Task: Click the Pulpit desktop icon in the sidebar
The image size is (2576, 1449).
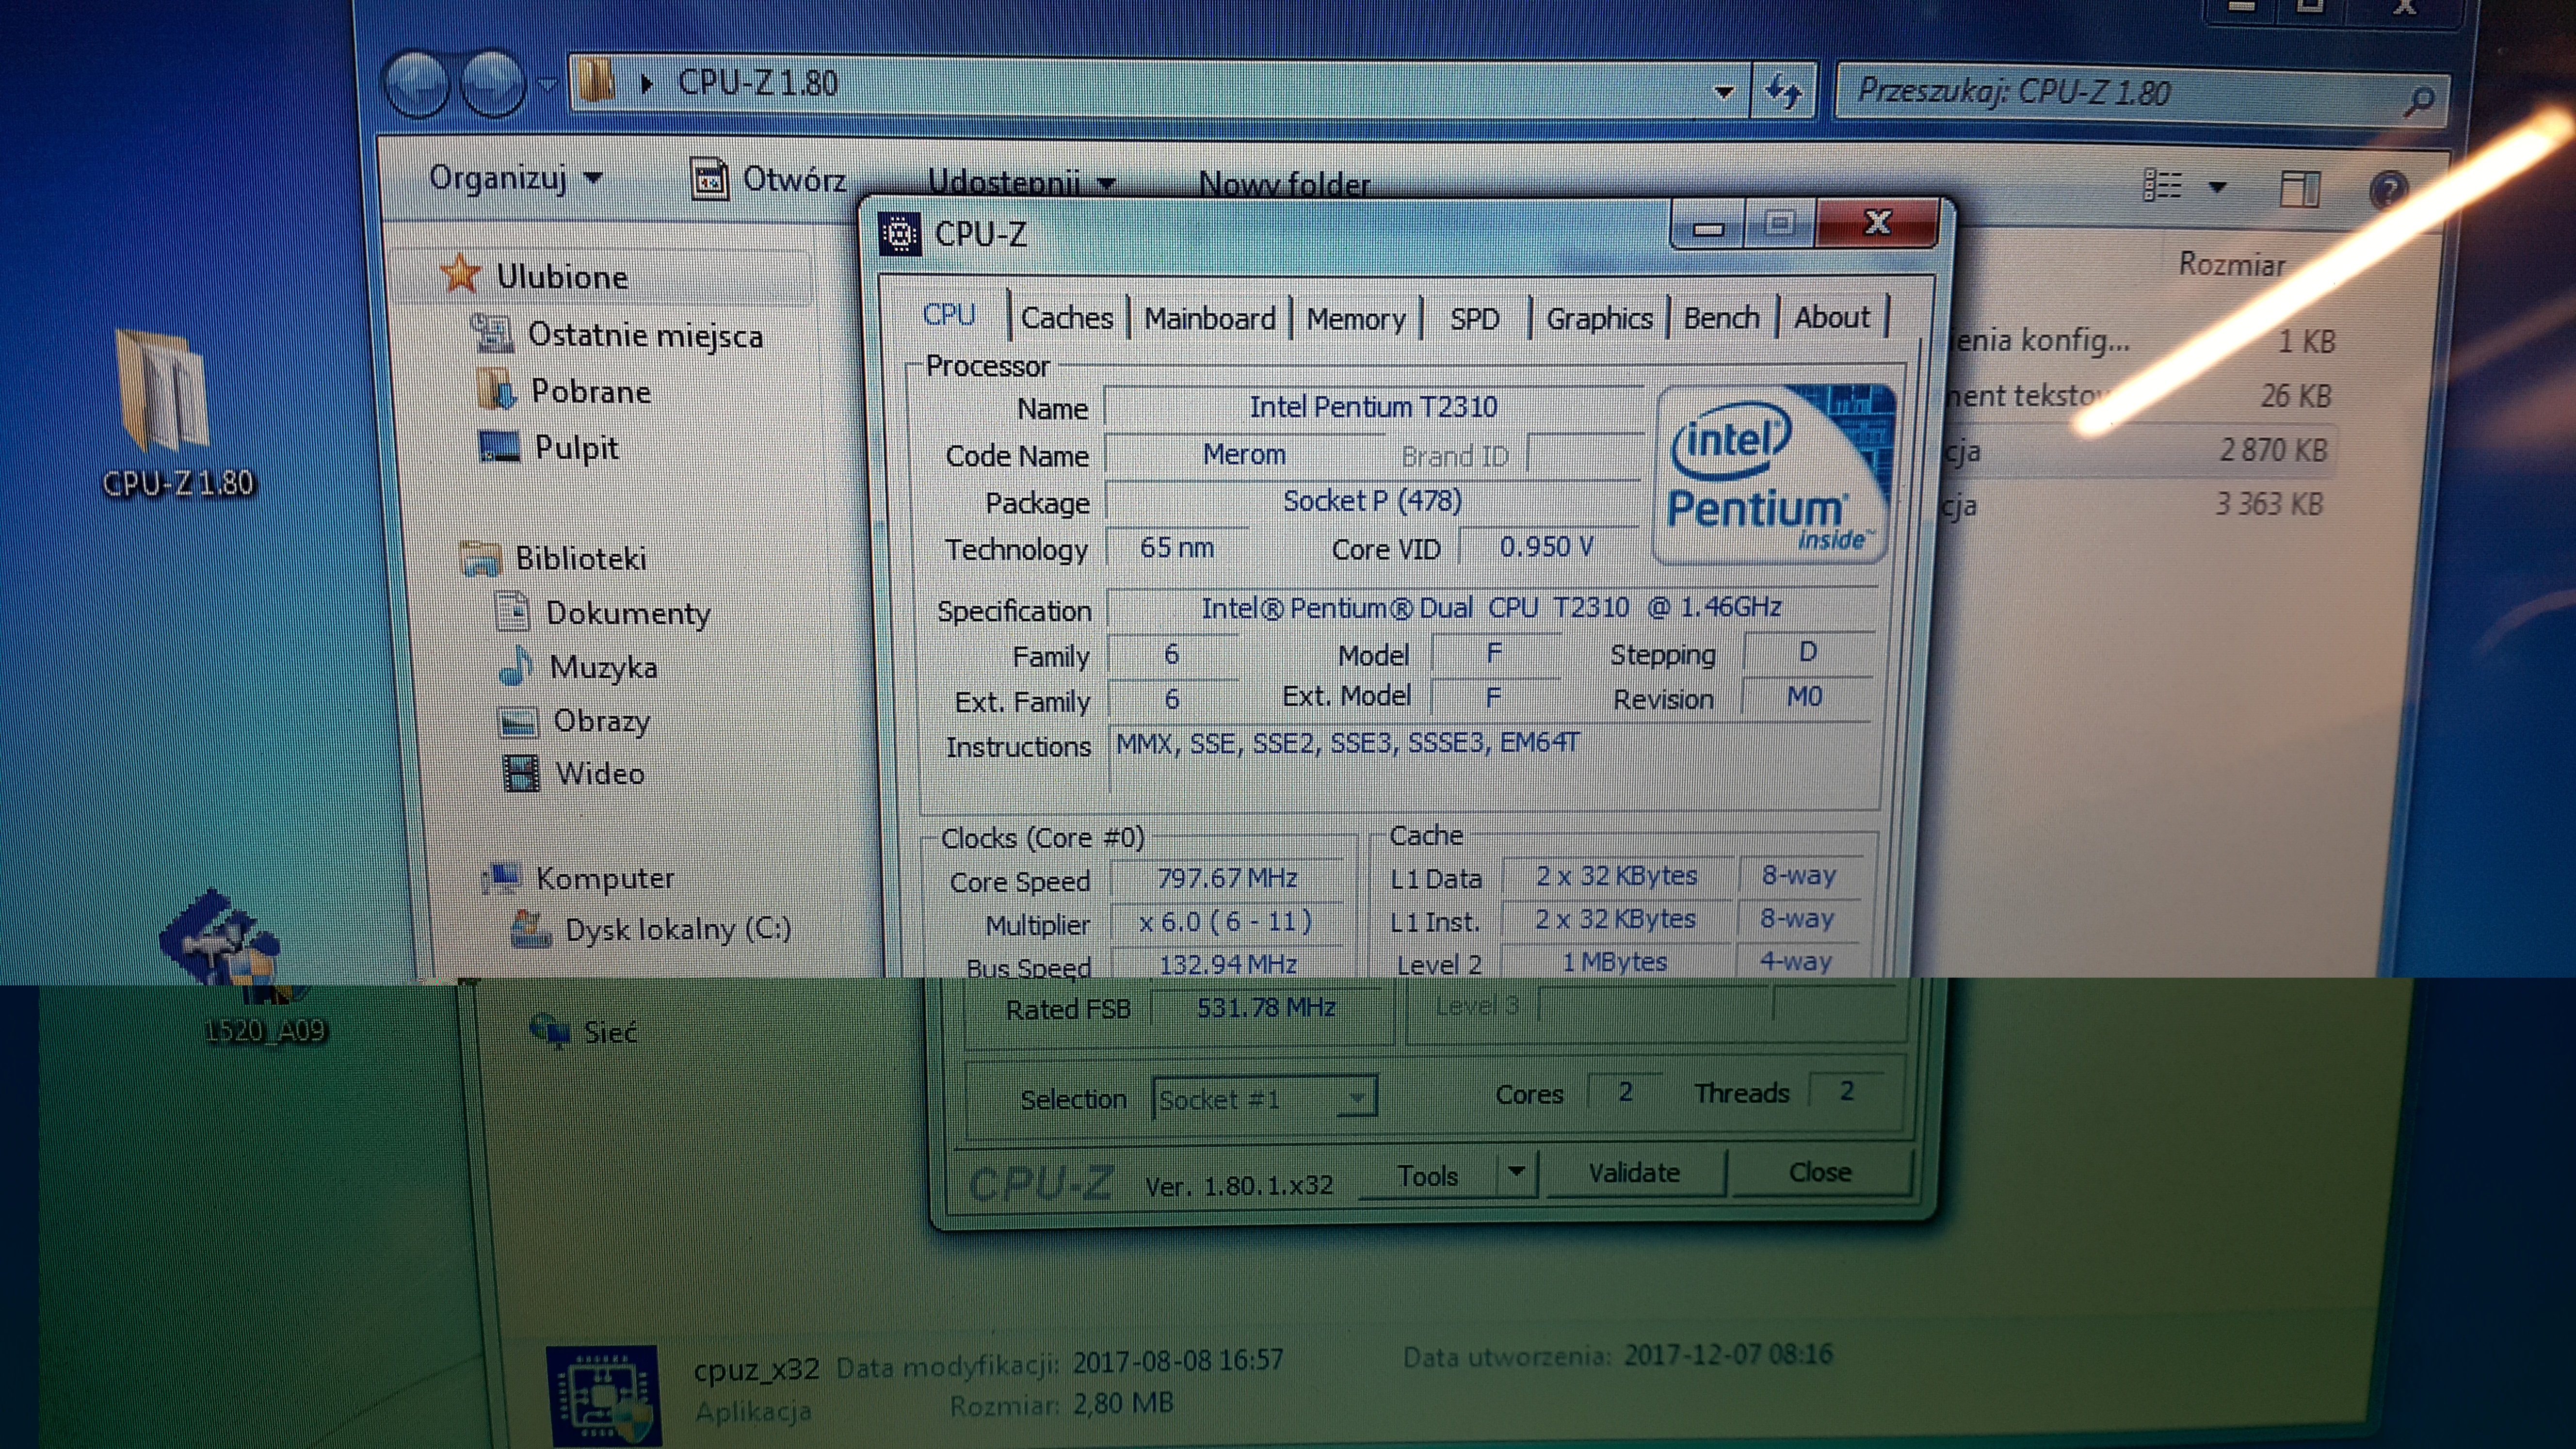Action: 499,446
